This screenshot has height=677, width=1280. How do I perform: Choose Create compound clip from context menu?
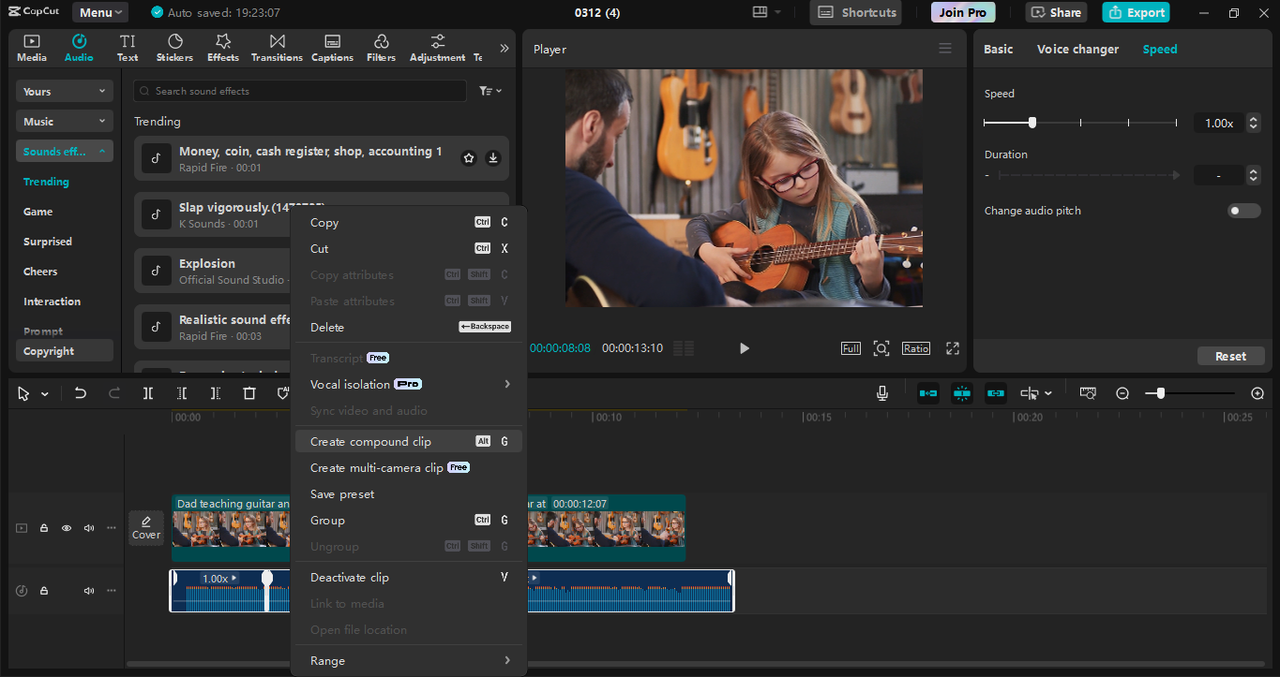tap(369, 441)
